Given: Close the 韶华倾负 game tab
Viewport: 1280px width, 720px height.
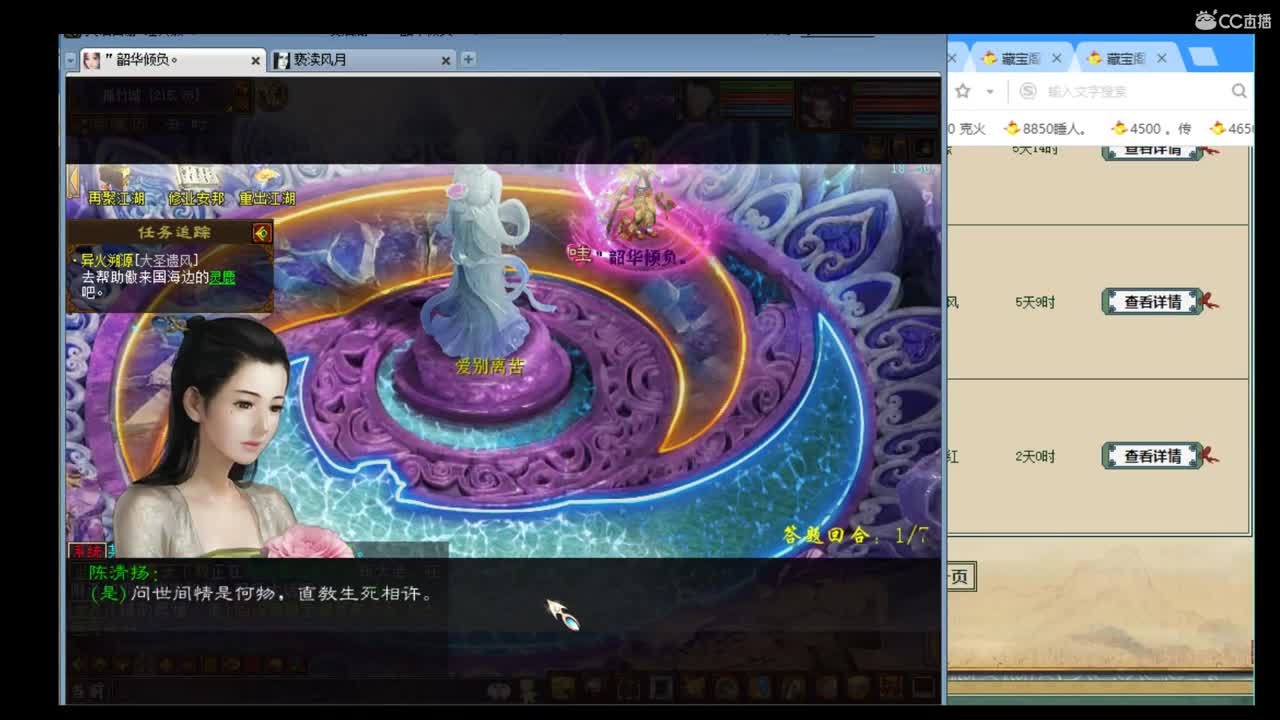Looking at the screenshot, I should coord(255,61).
